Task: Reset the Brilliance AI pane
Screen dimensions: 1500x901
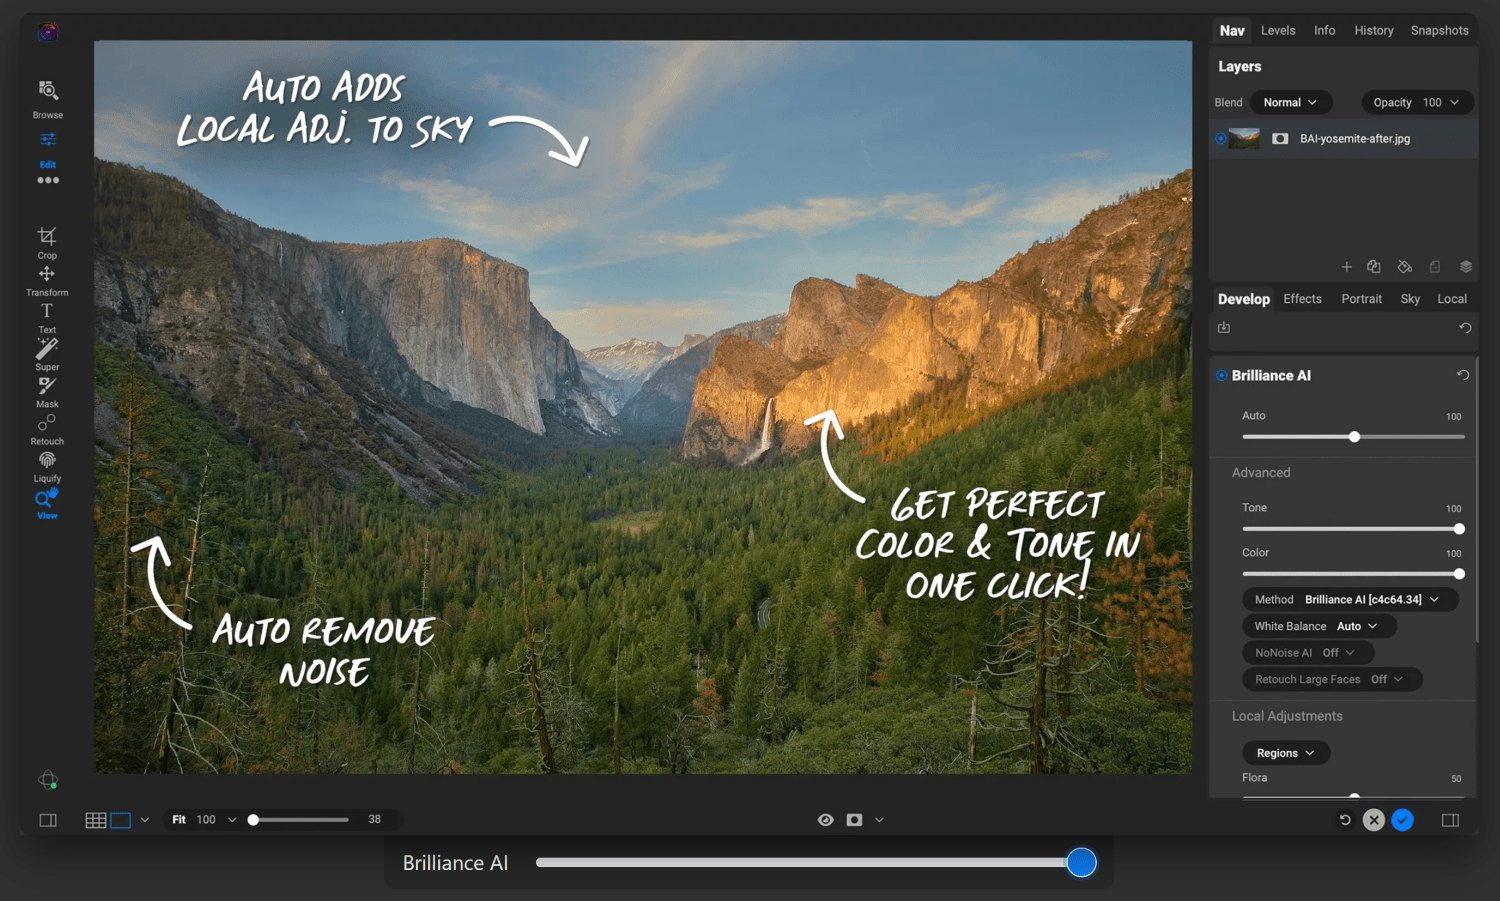Action: click(x=1463, y=375)
